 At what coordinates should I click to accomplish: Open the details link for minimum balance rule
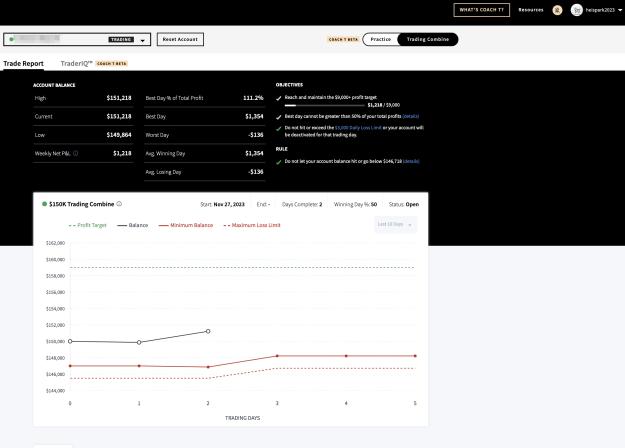(411, 161)
